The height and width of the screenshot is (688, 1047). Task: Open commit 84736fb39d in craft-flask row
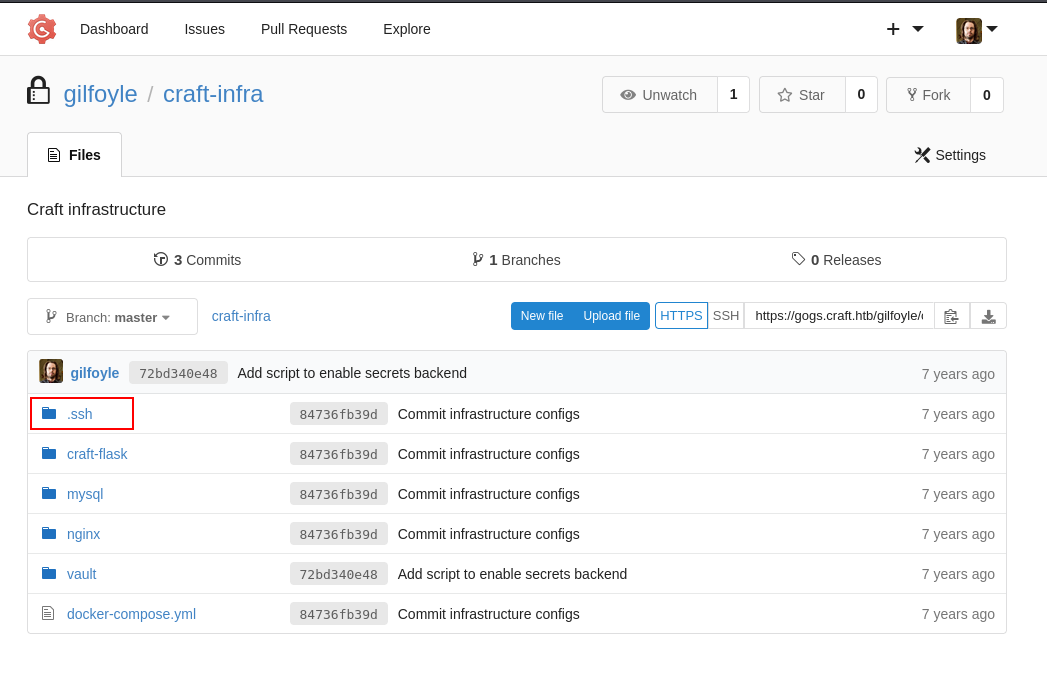339,454
